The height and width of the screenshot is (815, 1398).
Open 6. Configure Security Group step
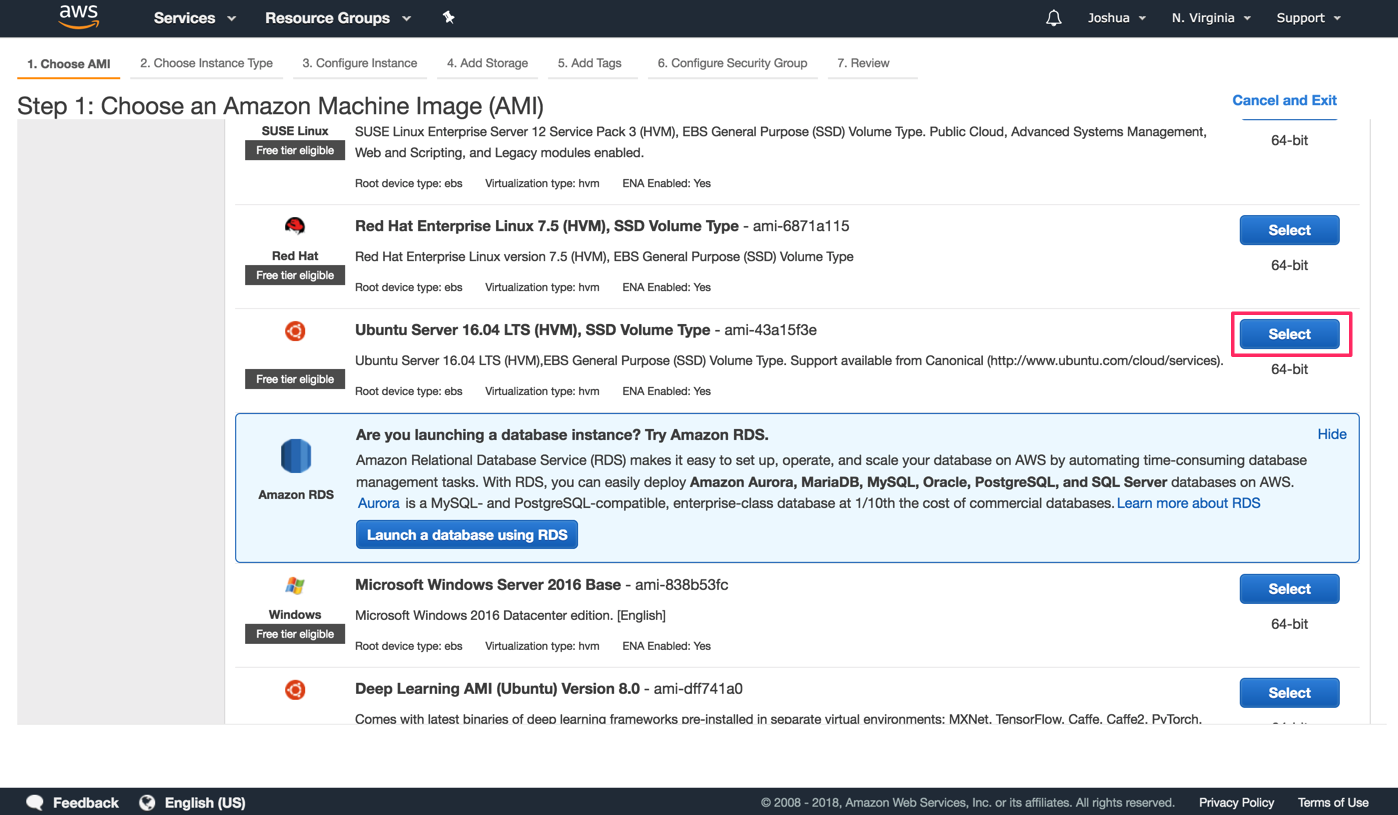(732, 63)
